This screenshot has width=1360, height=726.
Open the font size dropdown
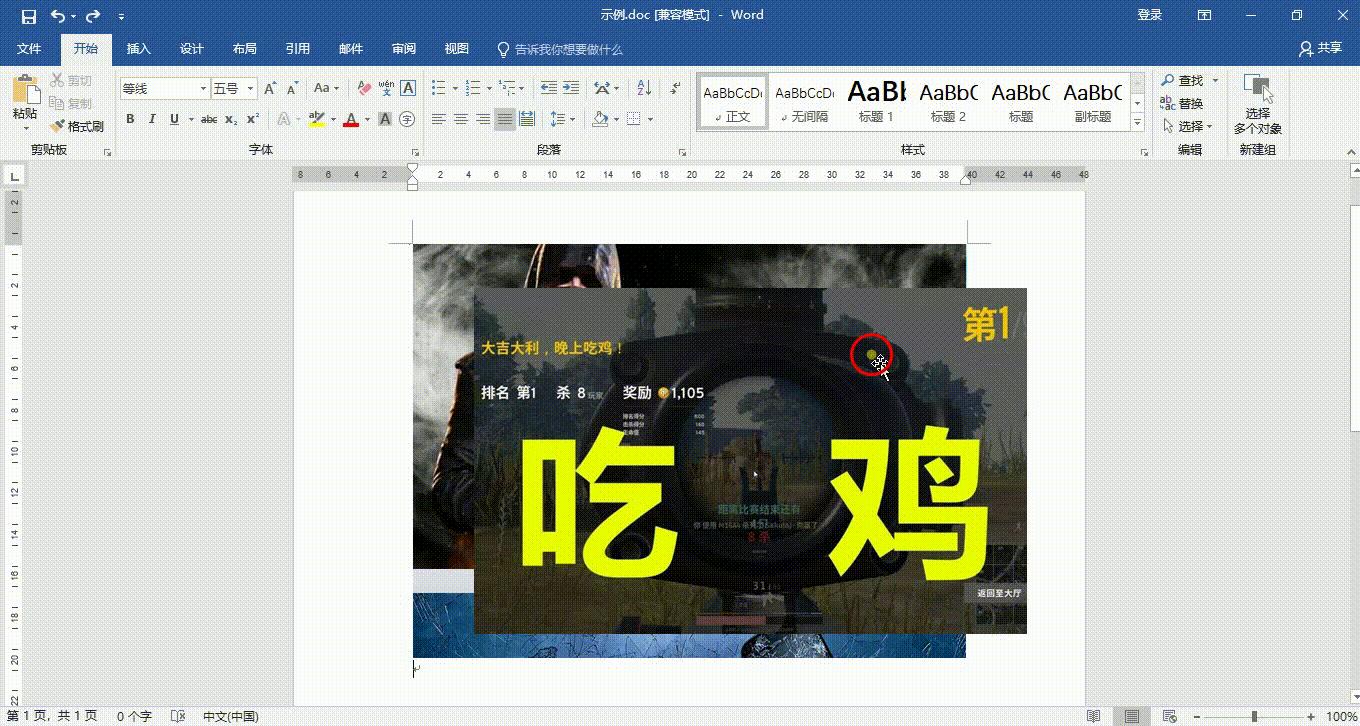click(x=246, y=87)
